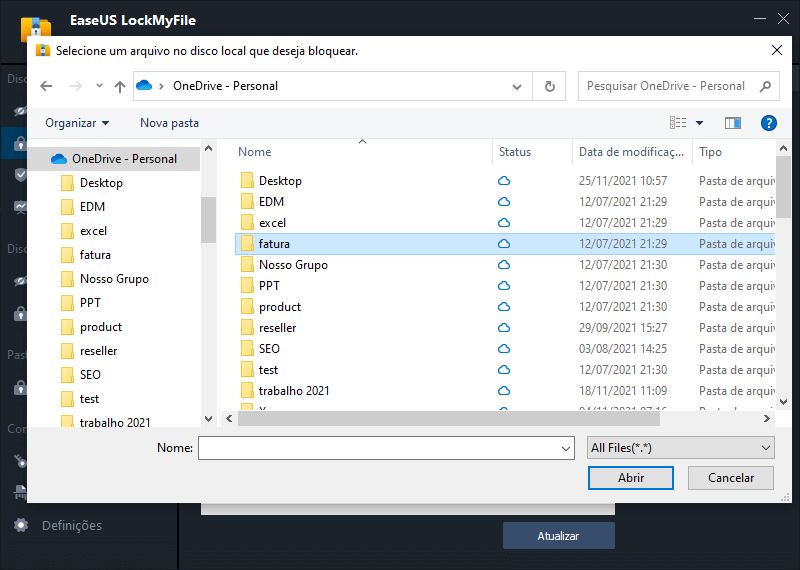Click the forward navigation arrow
Viewport: 800px width, 570px height.
[76, 86]
